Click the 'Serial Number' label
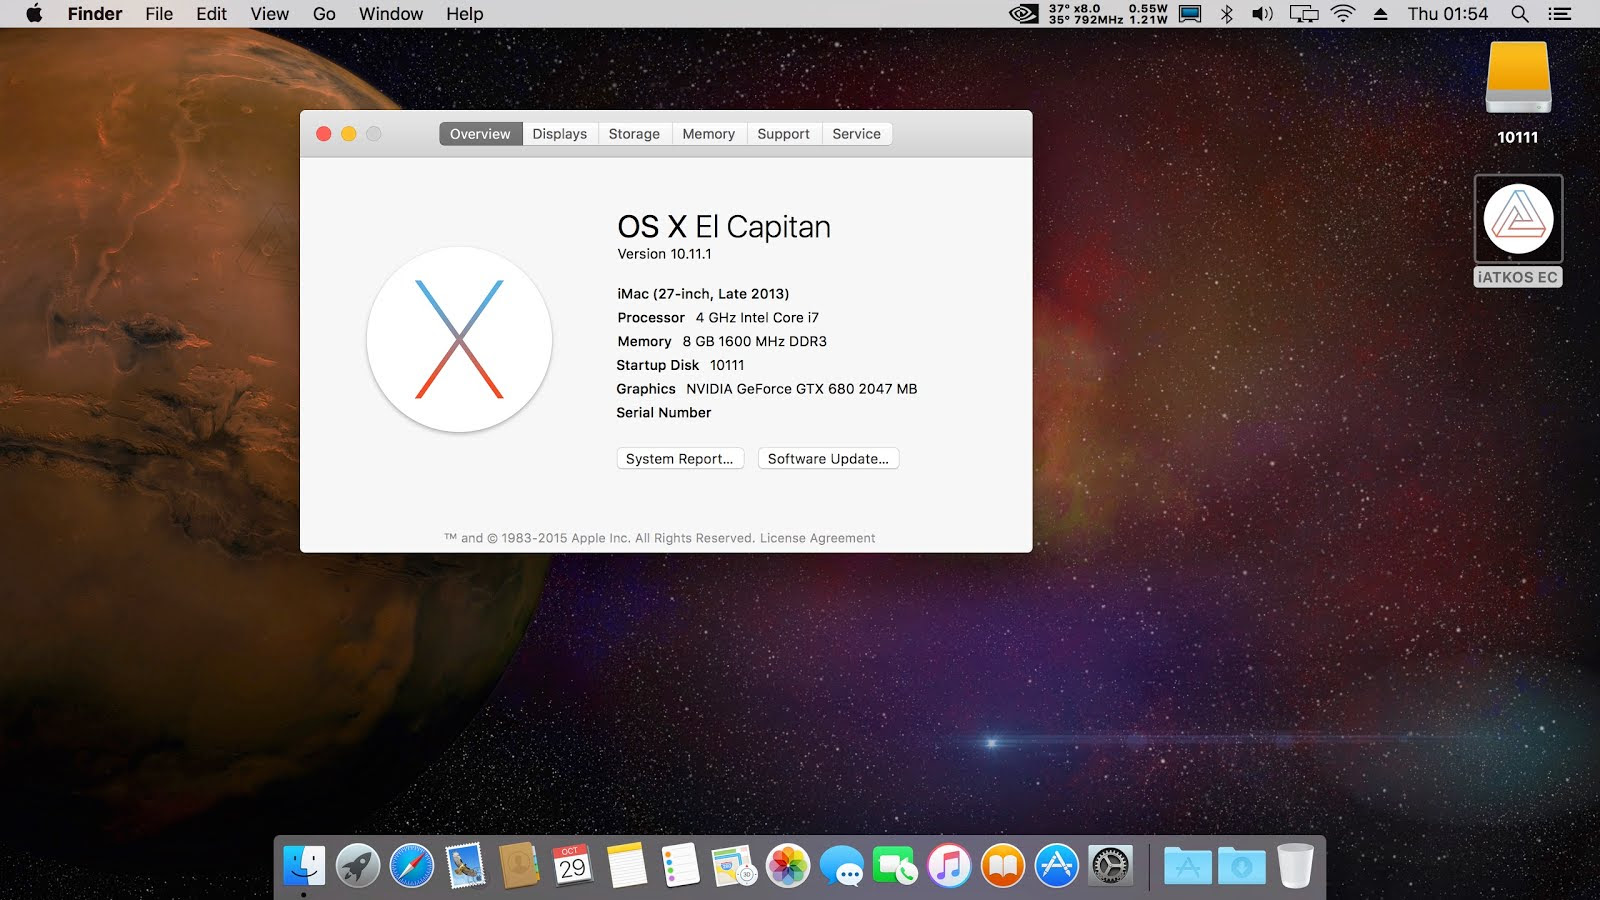 tap(664, 413)
